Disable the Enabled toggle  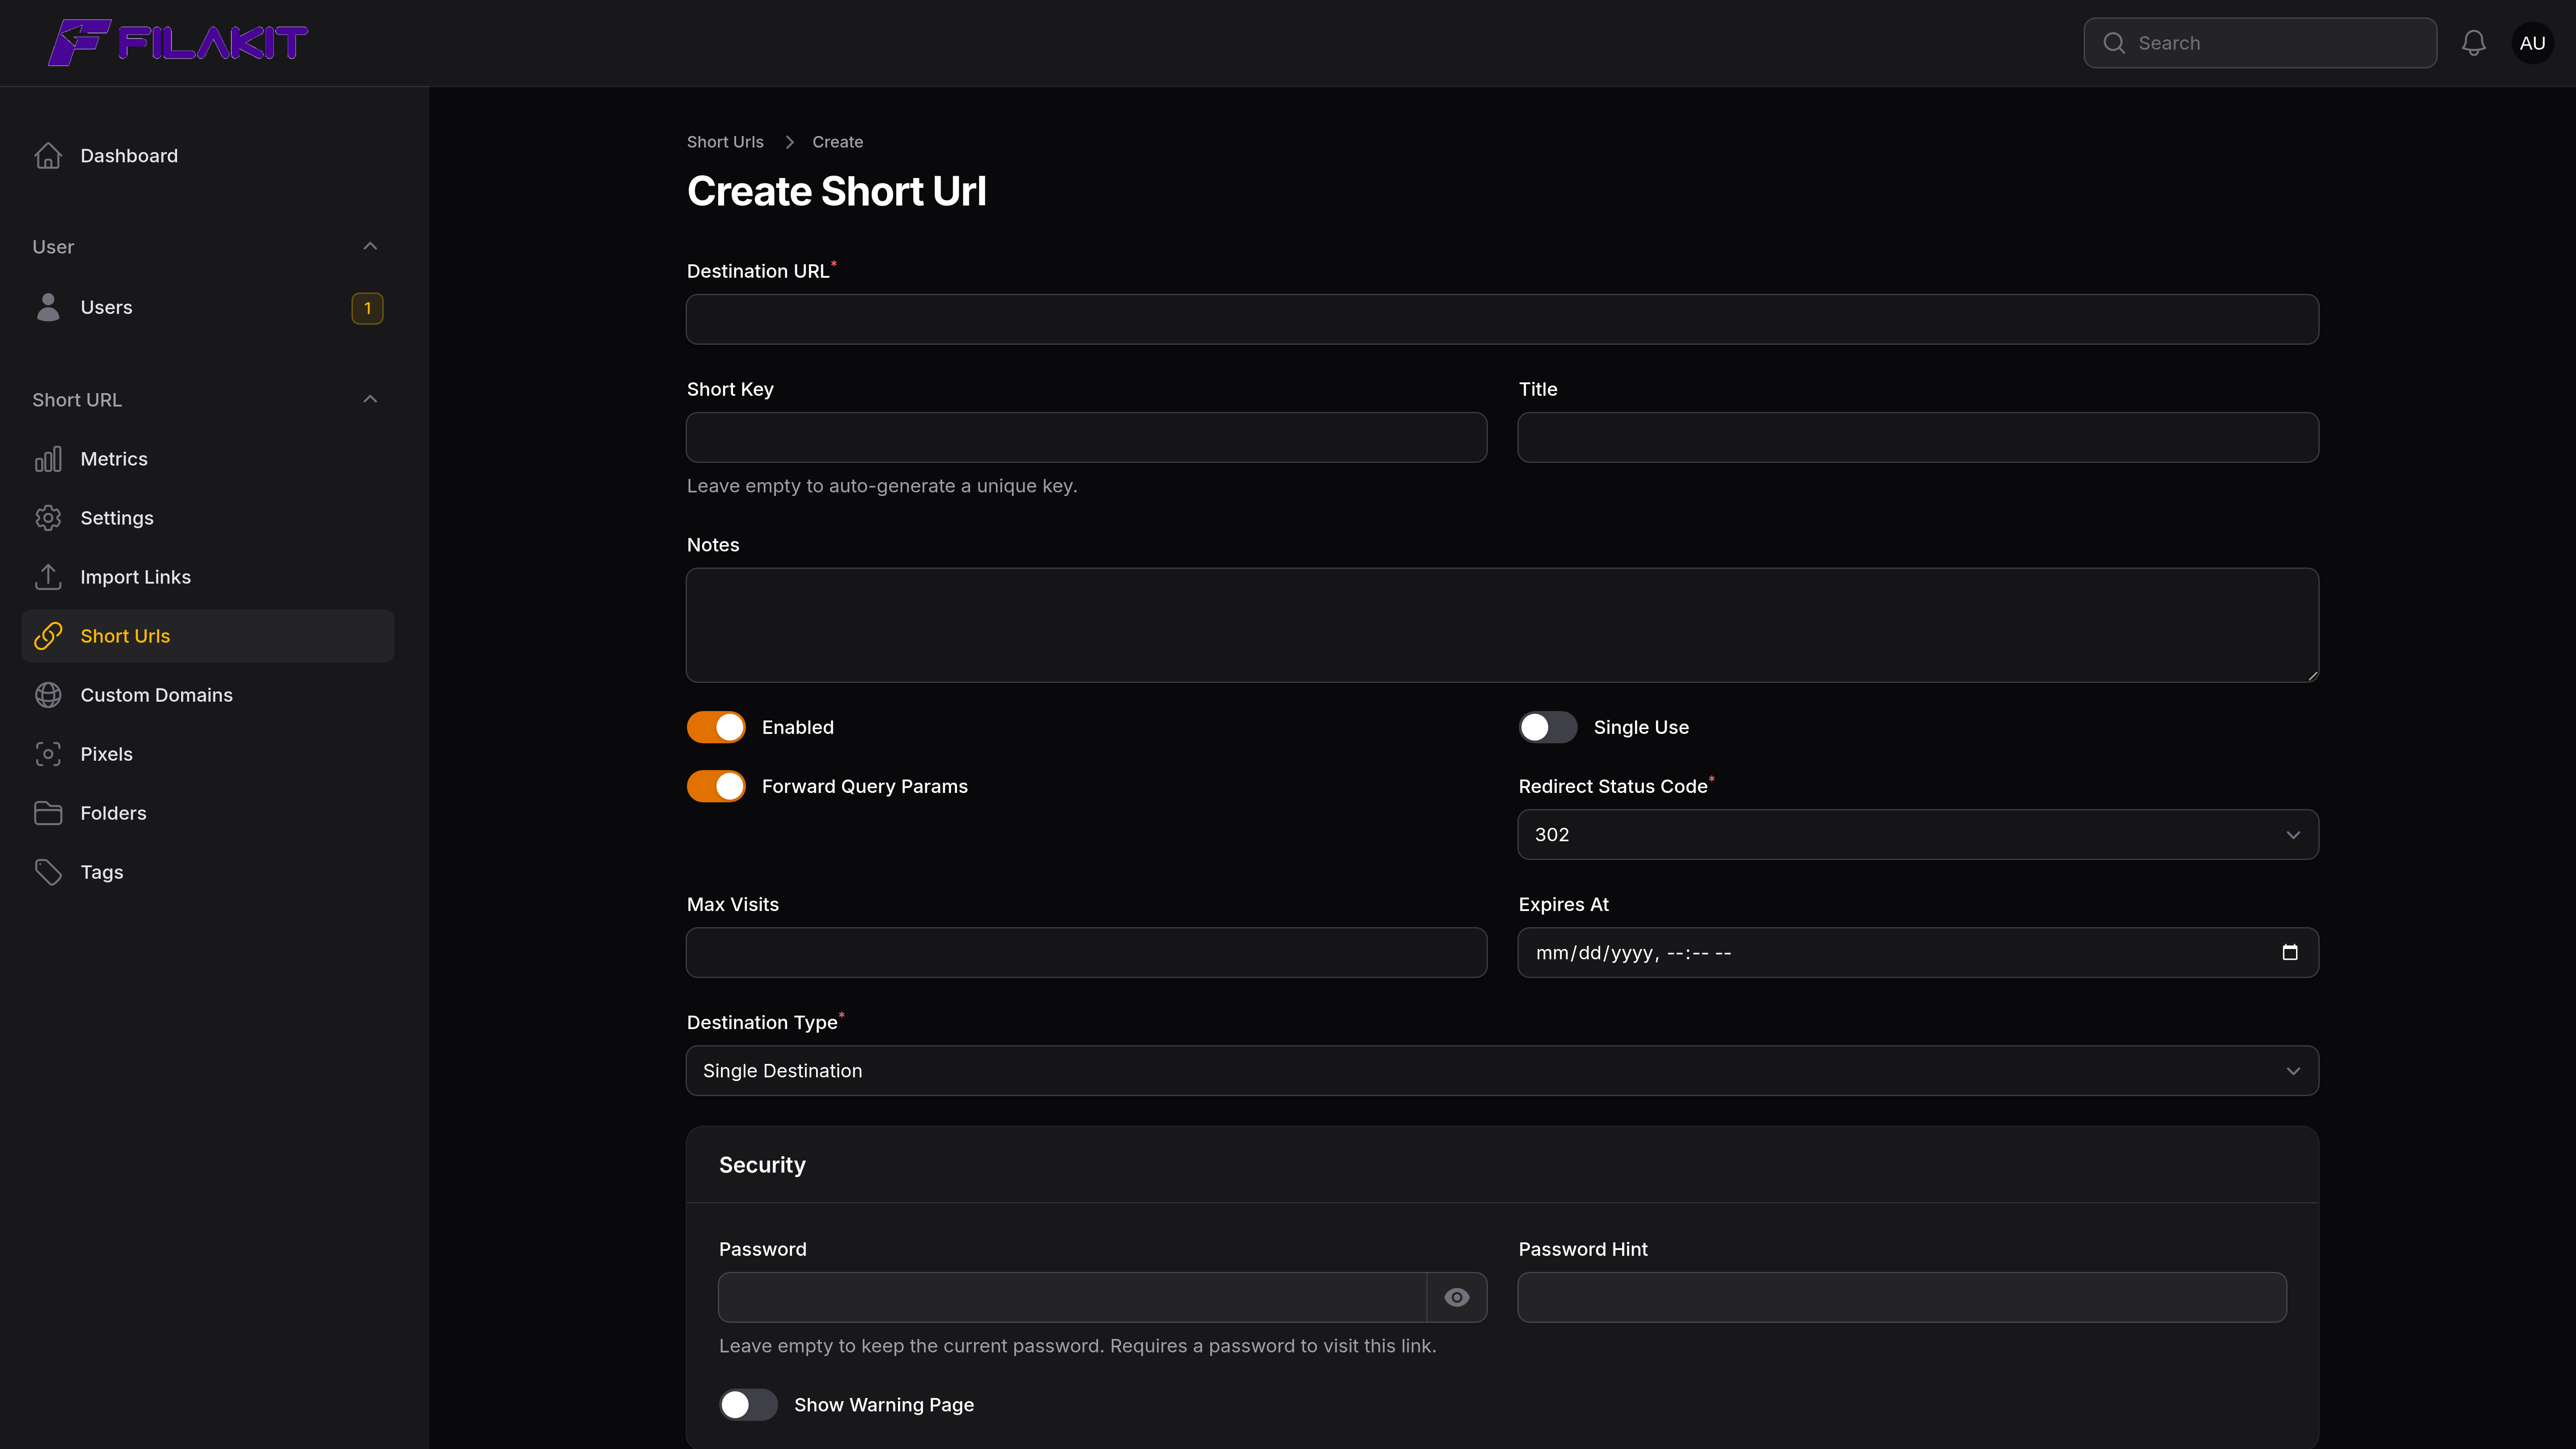(x=716, y=727)
